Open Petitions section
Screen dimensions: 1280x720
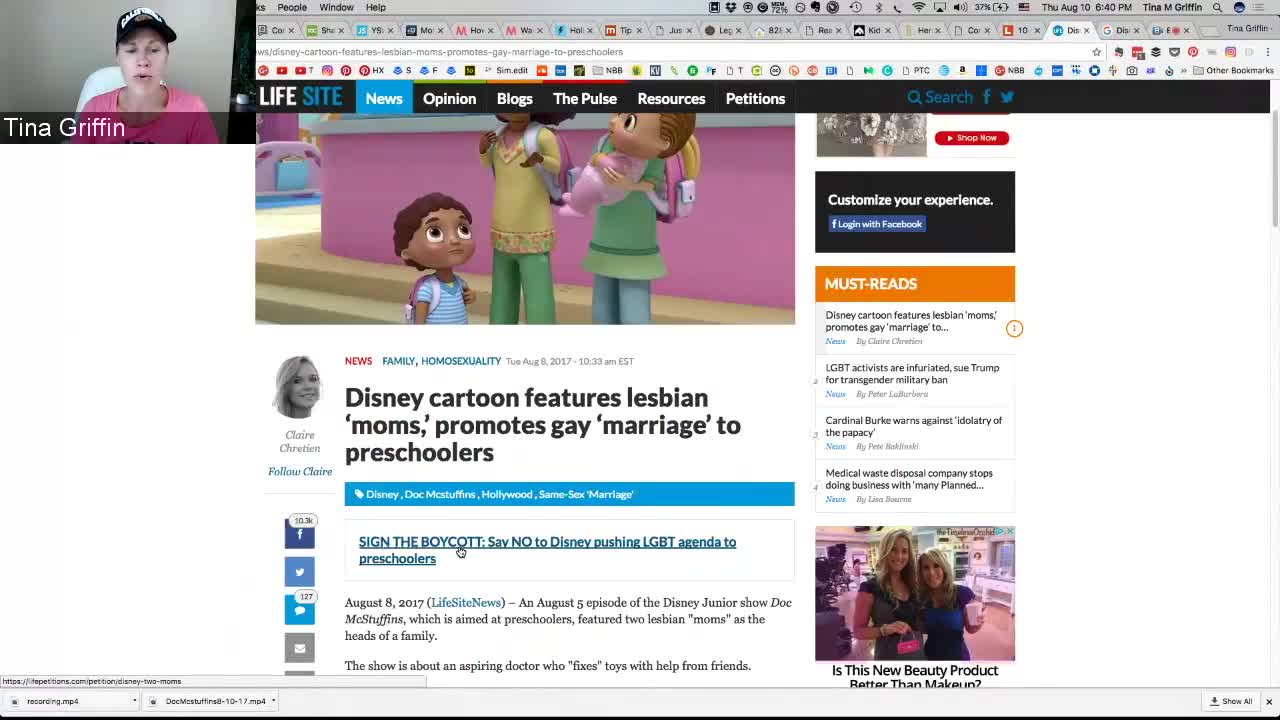pyautogui.click(x=755, y=98)
